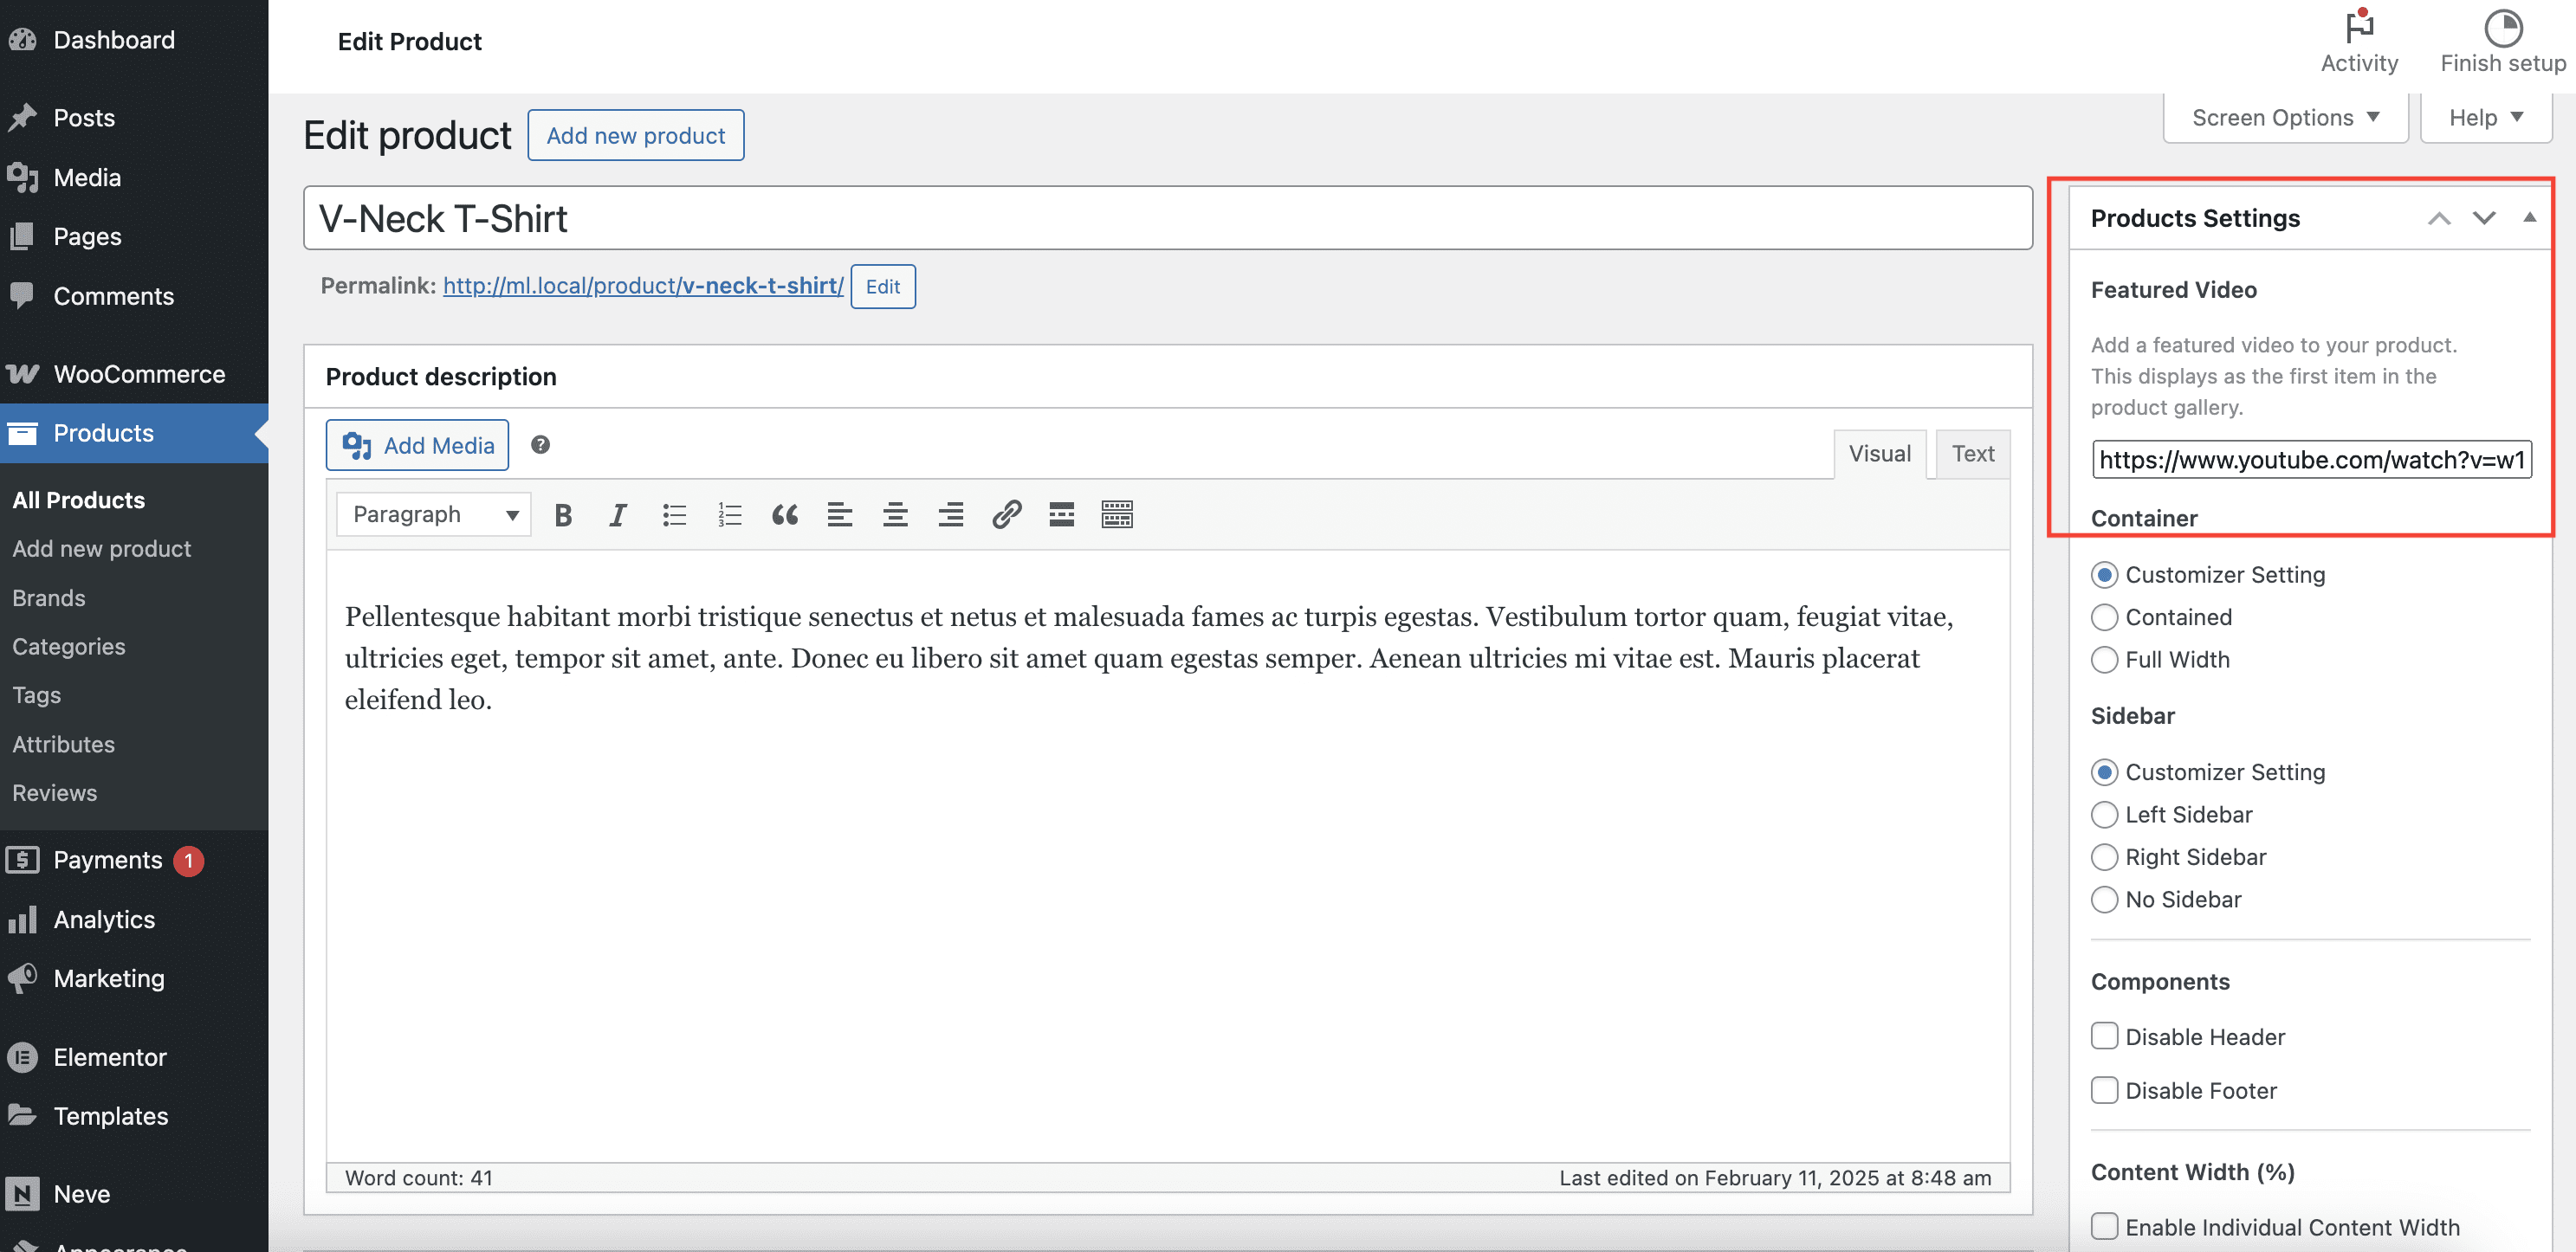Apply italic formatting in editor

pyautogui.click(x=618, y=515)
